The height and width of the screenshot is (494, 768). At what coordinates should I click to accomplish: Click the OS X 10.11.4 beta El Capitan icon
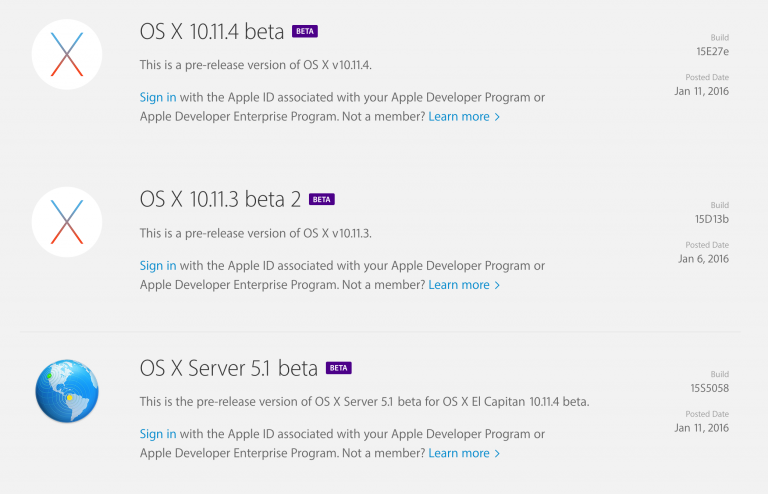click(x=67, y=54)
